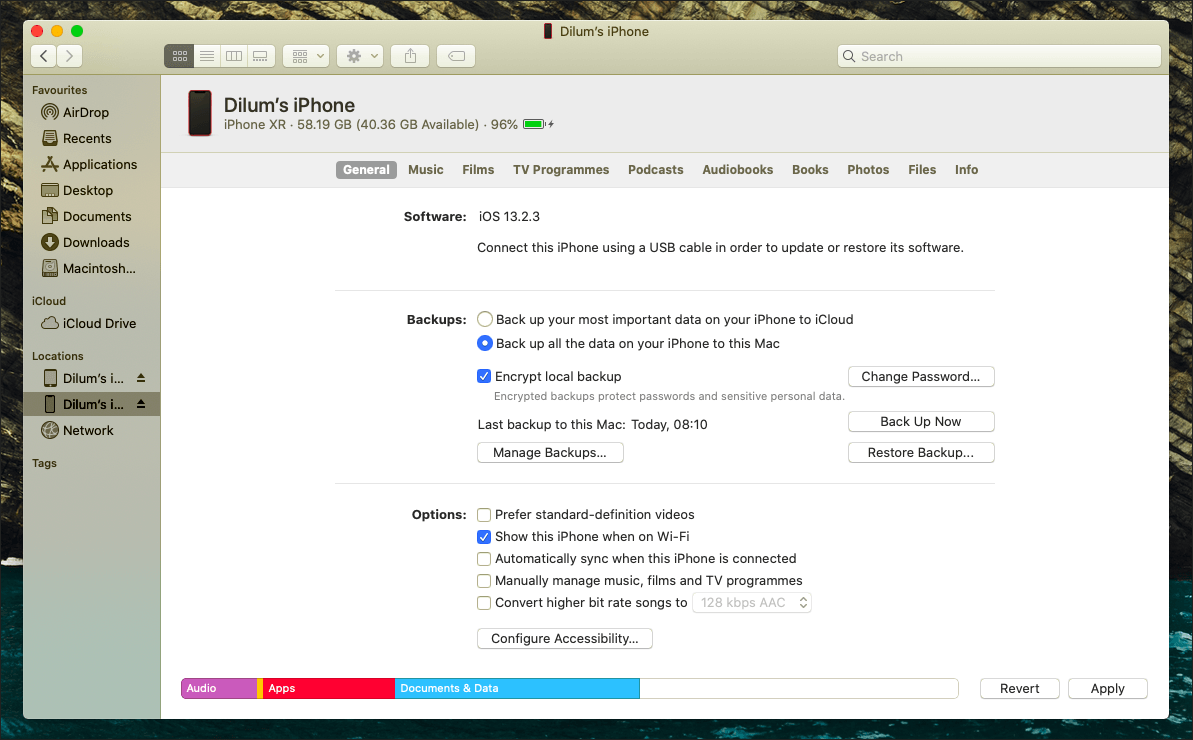Open the group-by arrangement dropdown
This screenshot has width=1193, height=740.
307,56
